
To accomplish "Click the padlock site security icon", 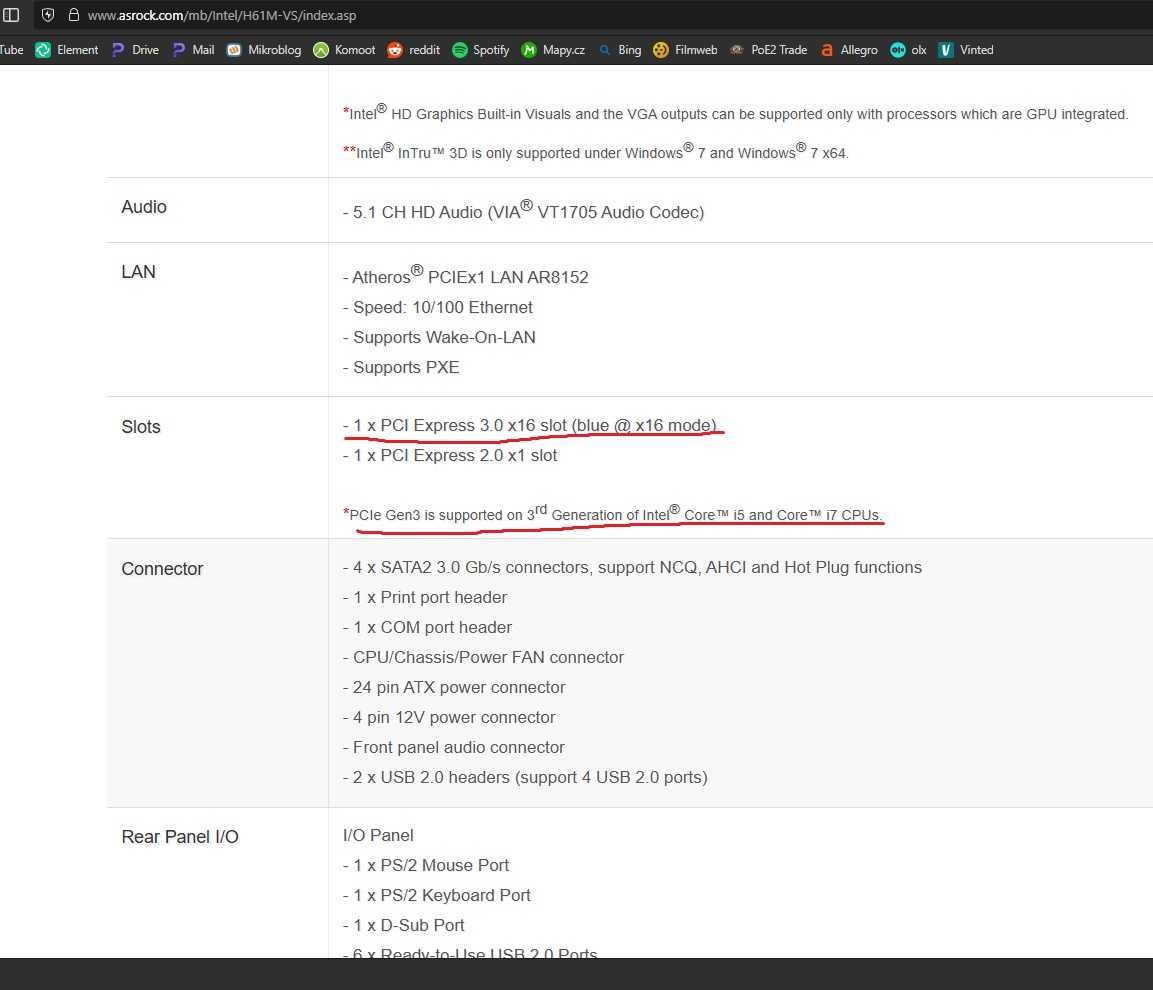I will pyautogui.click(x=74, y=15).
